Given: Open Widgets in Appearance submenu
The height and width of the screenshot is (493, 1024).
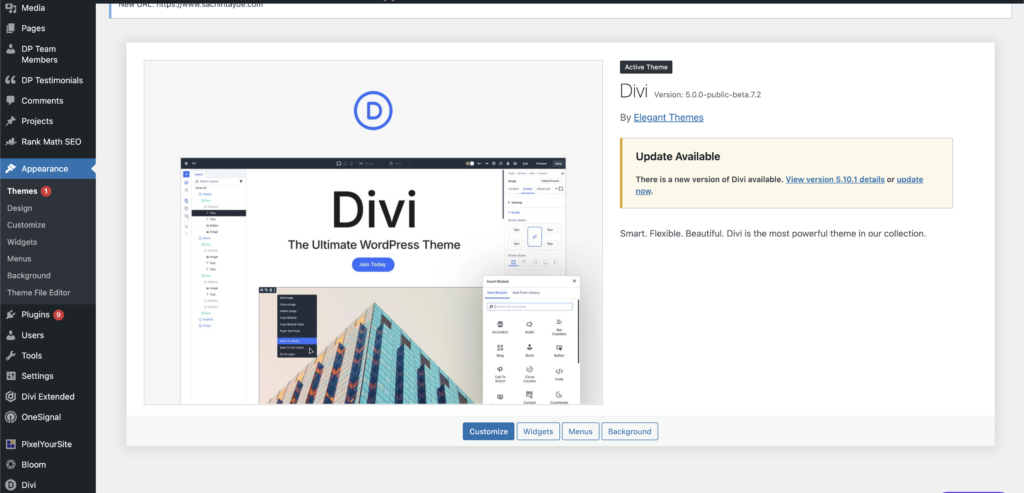Looking at the screenshot, I should click(22, 242).
